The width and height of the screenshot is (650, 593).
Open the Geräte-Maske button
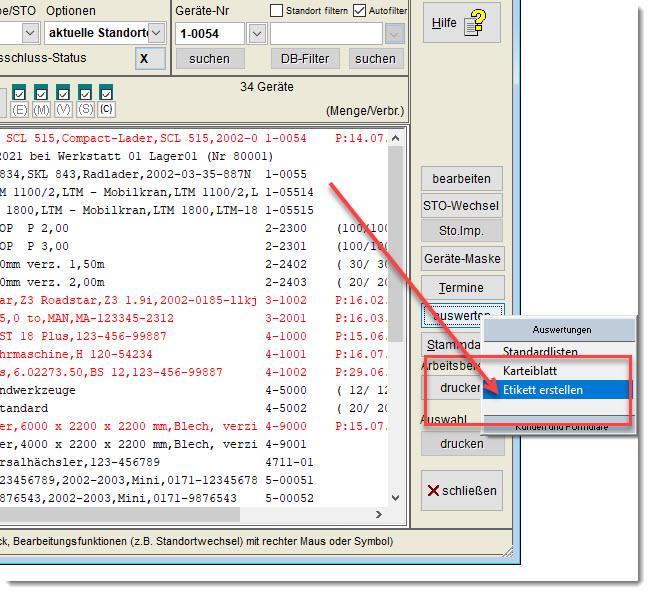point(461,259)
